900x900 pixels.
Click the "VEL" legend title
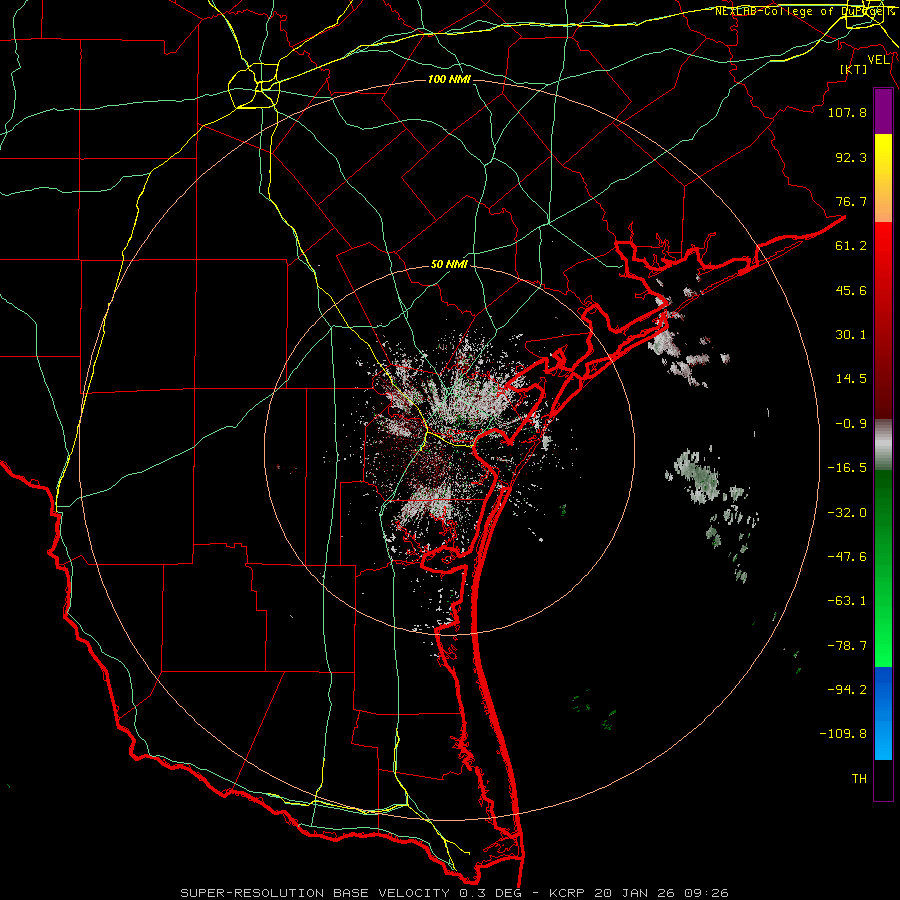[878, 60]
